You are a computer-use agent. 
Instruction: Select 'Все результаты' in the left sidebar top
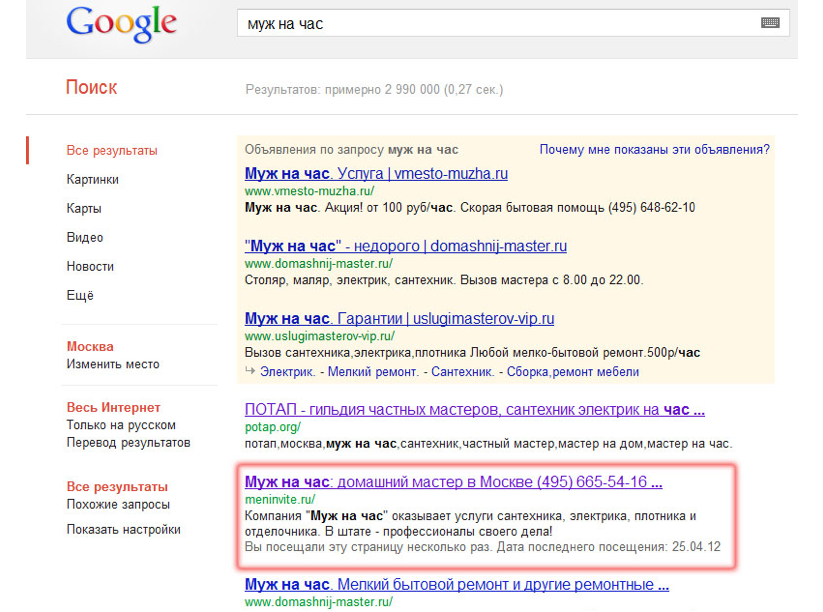[112, 151]
